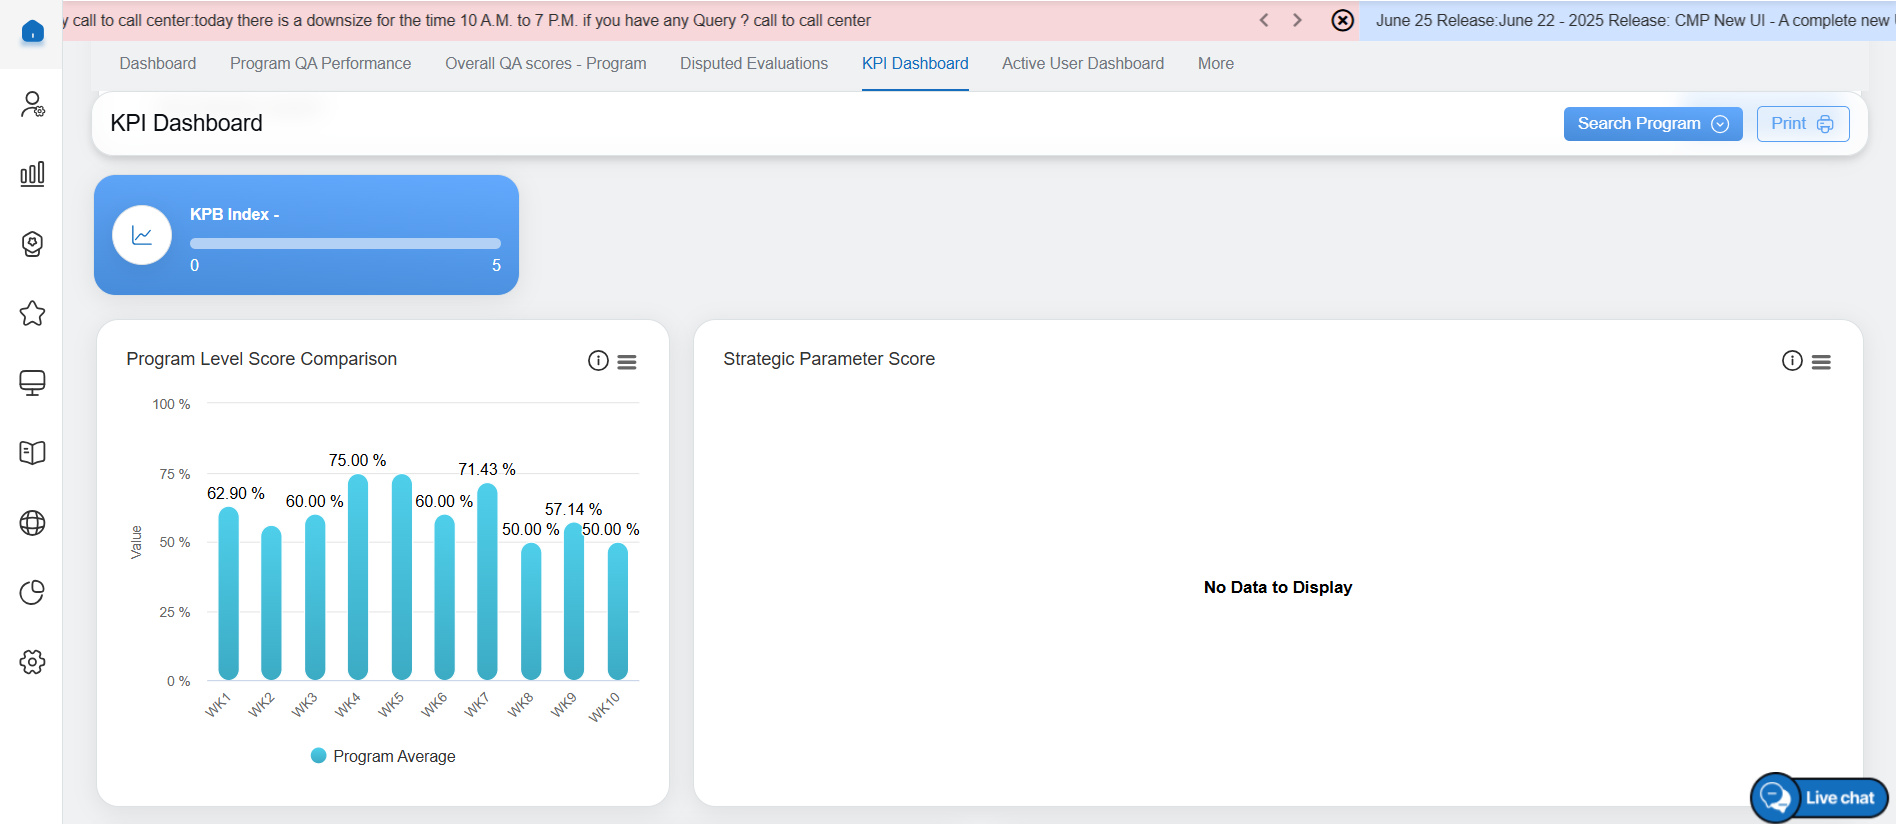Click the Print button
This screenshot has width=1896, height=824.
tap(1802, 124)
